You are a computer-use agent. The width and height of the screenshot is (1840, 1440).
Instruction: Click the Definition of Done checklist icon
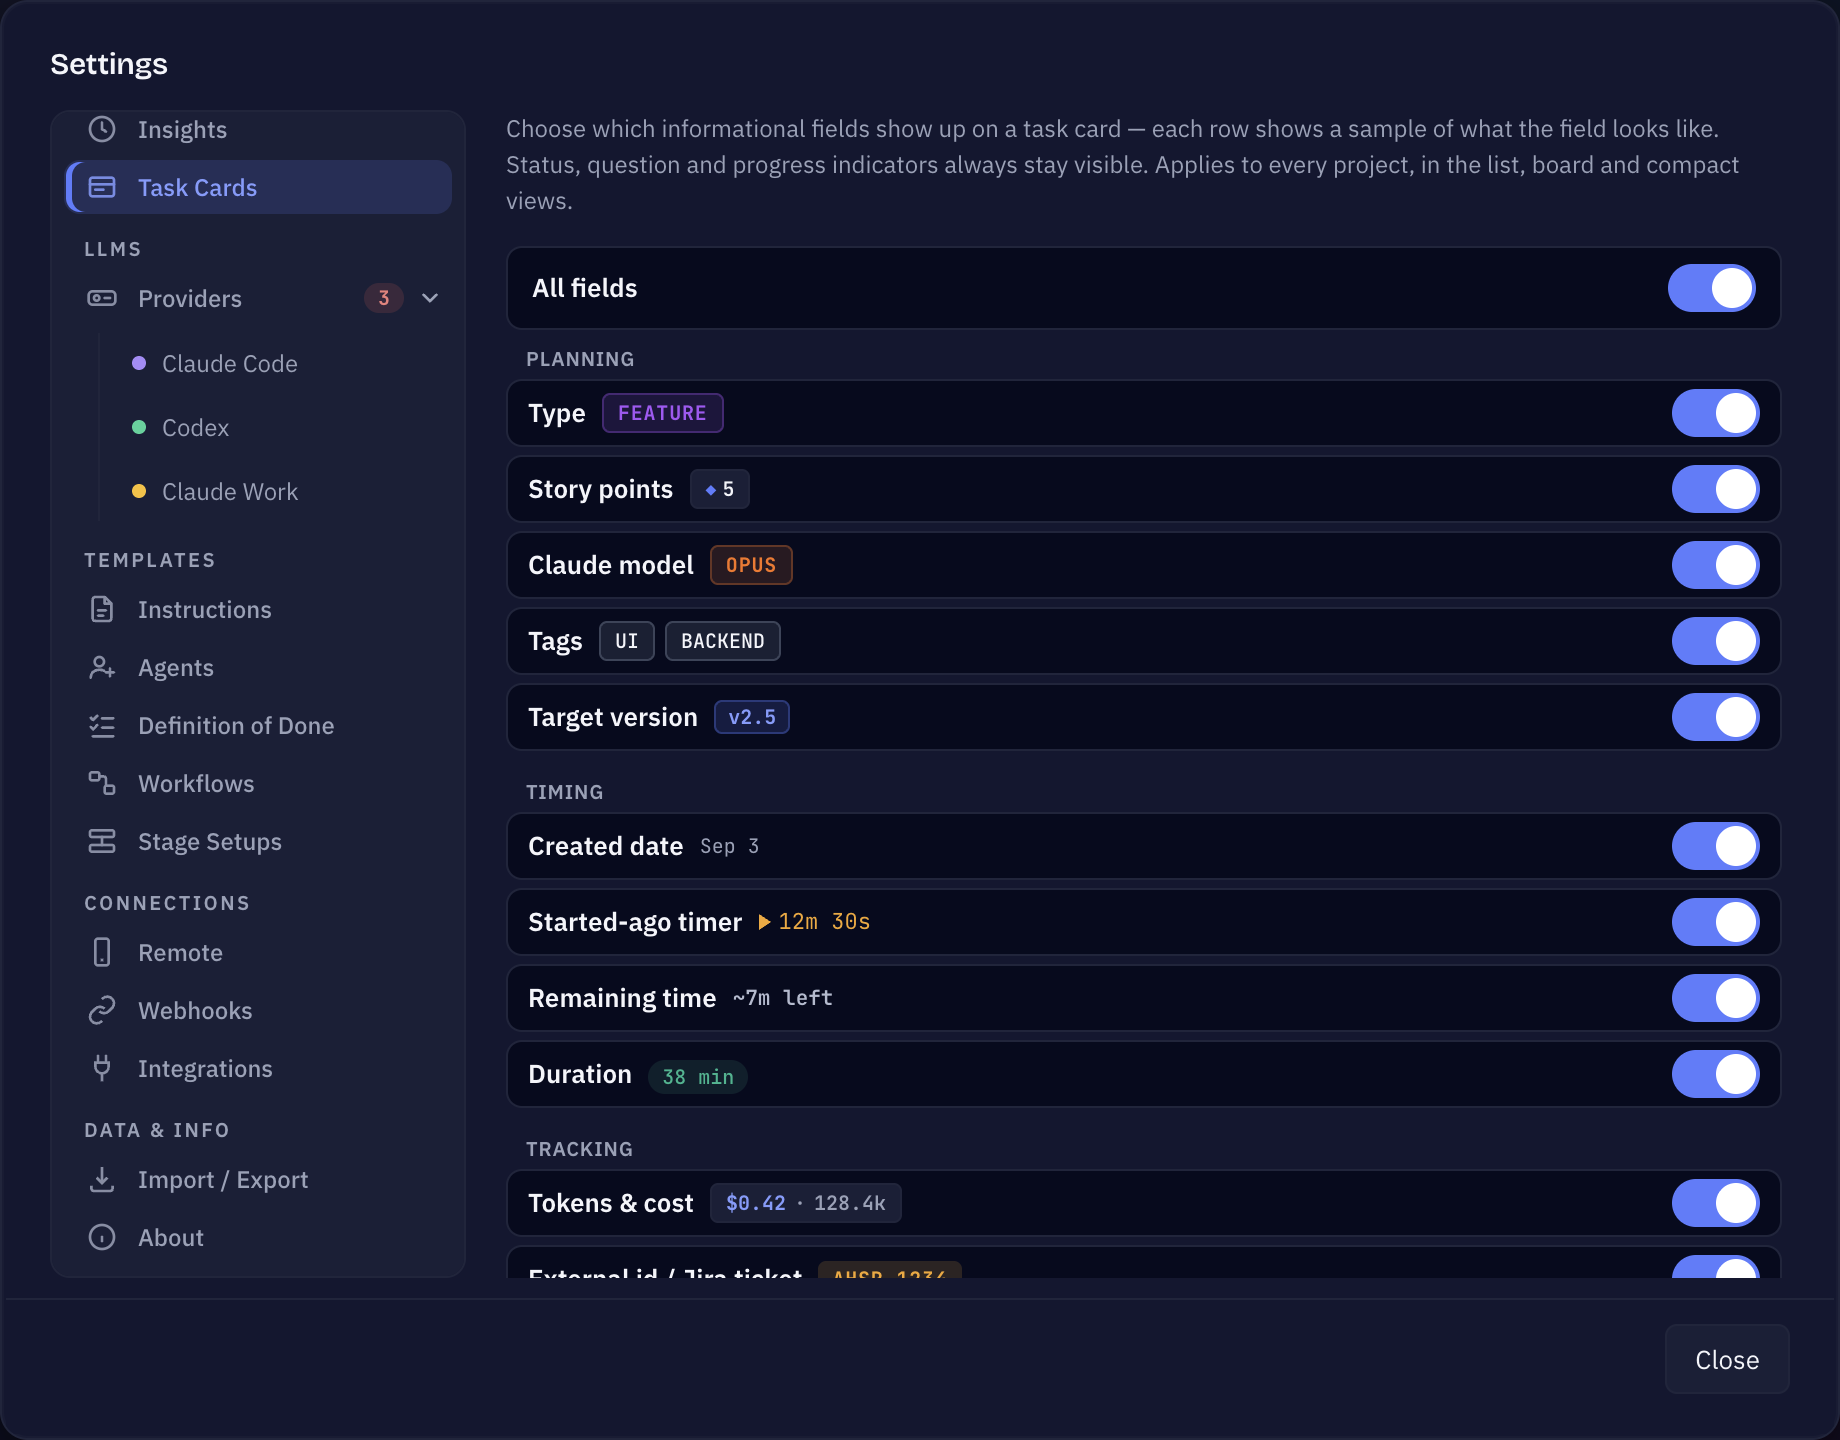tap(102, 725)
